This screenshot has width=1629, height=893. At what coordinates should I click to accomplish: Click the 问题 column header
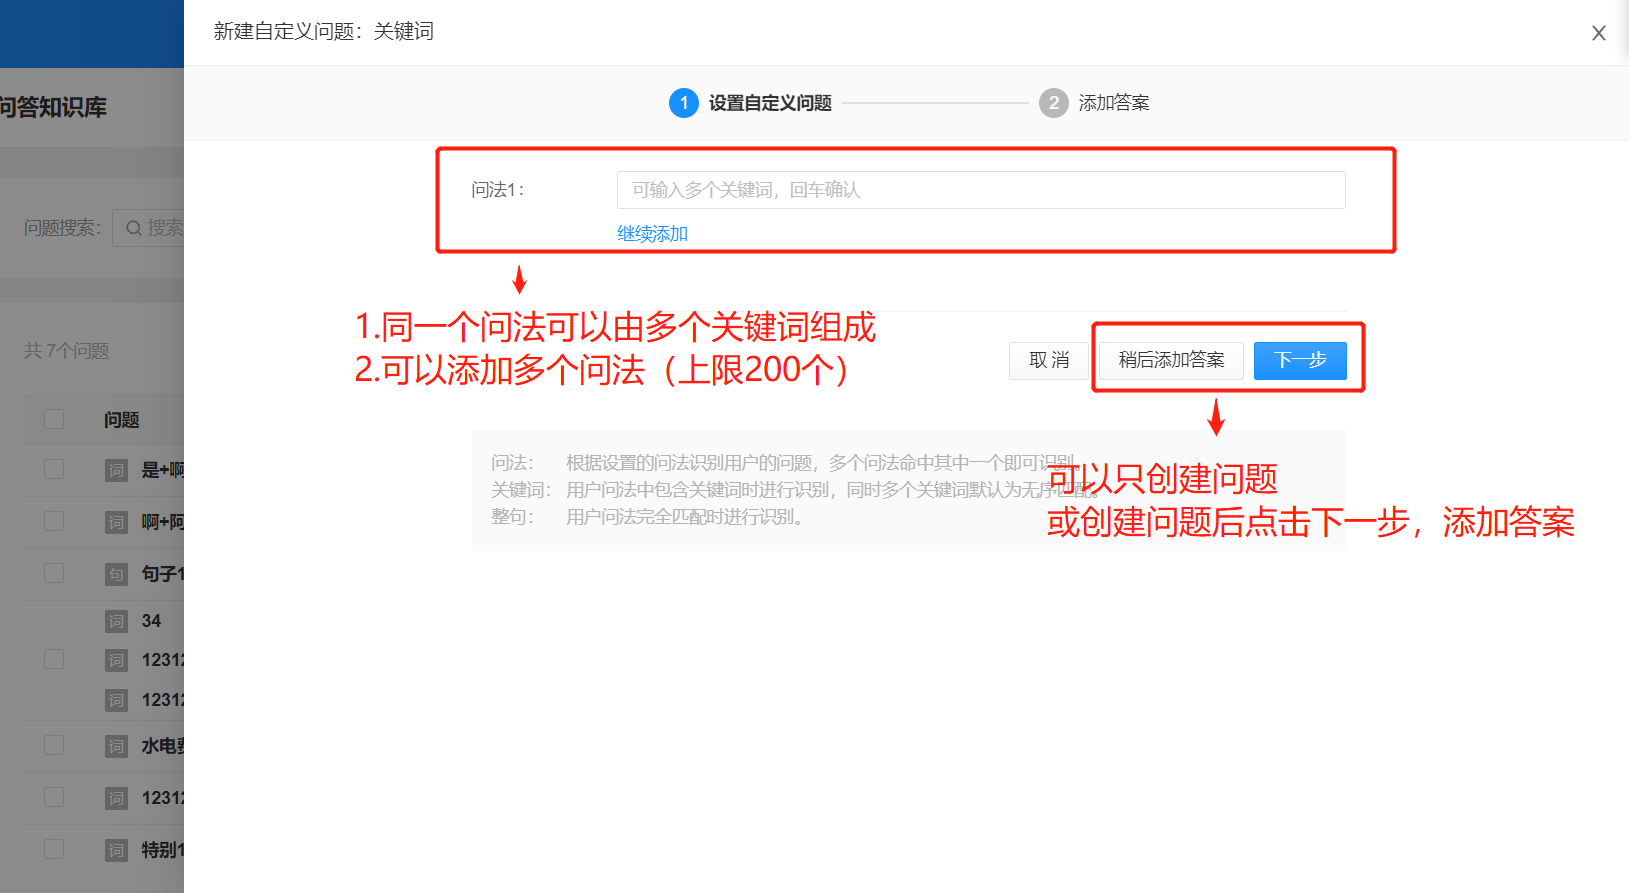pyautogui.click(x=121, y=420)
